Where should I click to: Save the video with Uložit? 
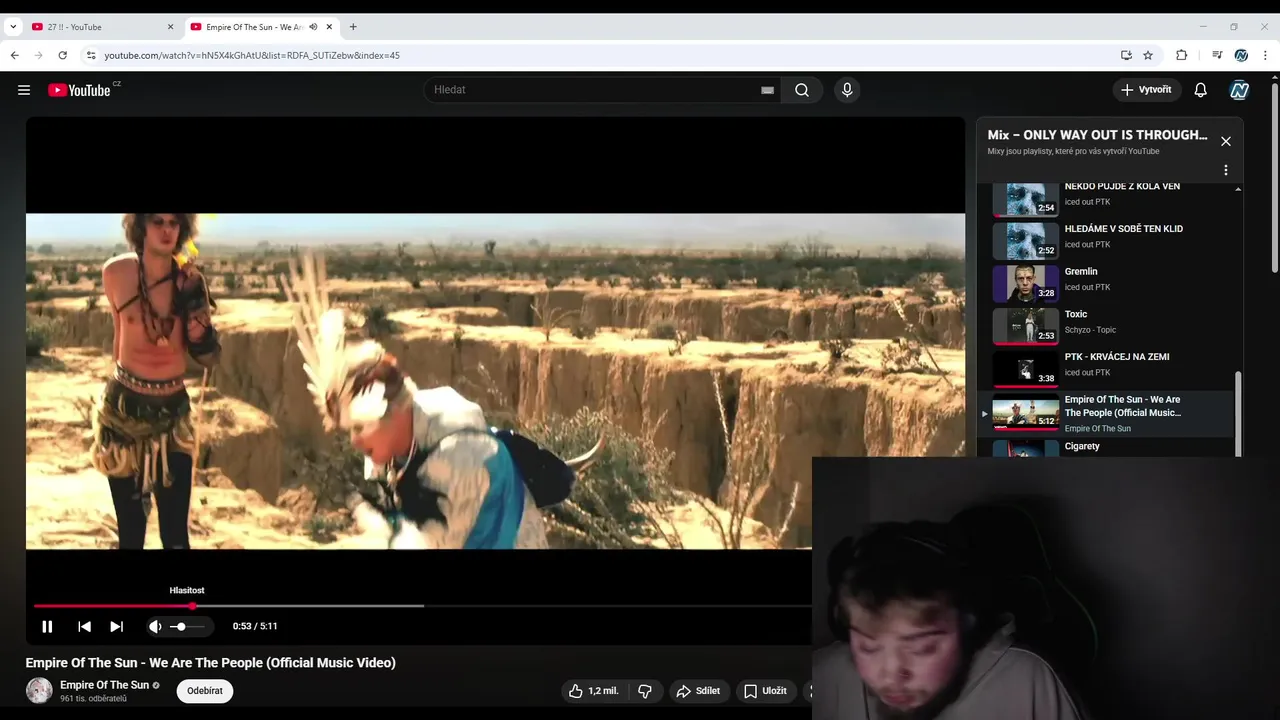[x=765, y=691]
